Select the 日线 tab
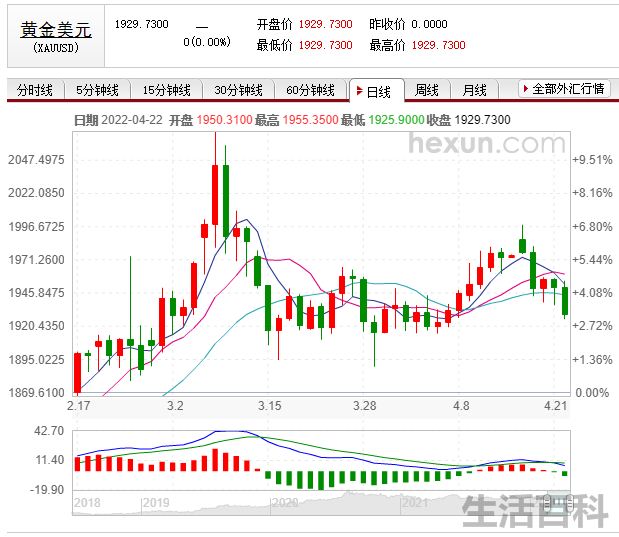The height and width of the screenshot is (537, 619). 377,92
